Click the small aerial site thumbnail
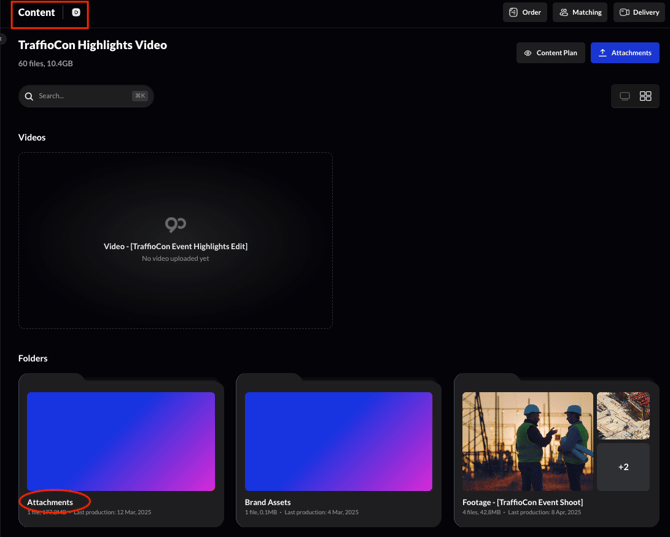This screenshot has width=670, height=537. click(x=623, y=415)
